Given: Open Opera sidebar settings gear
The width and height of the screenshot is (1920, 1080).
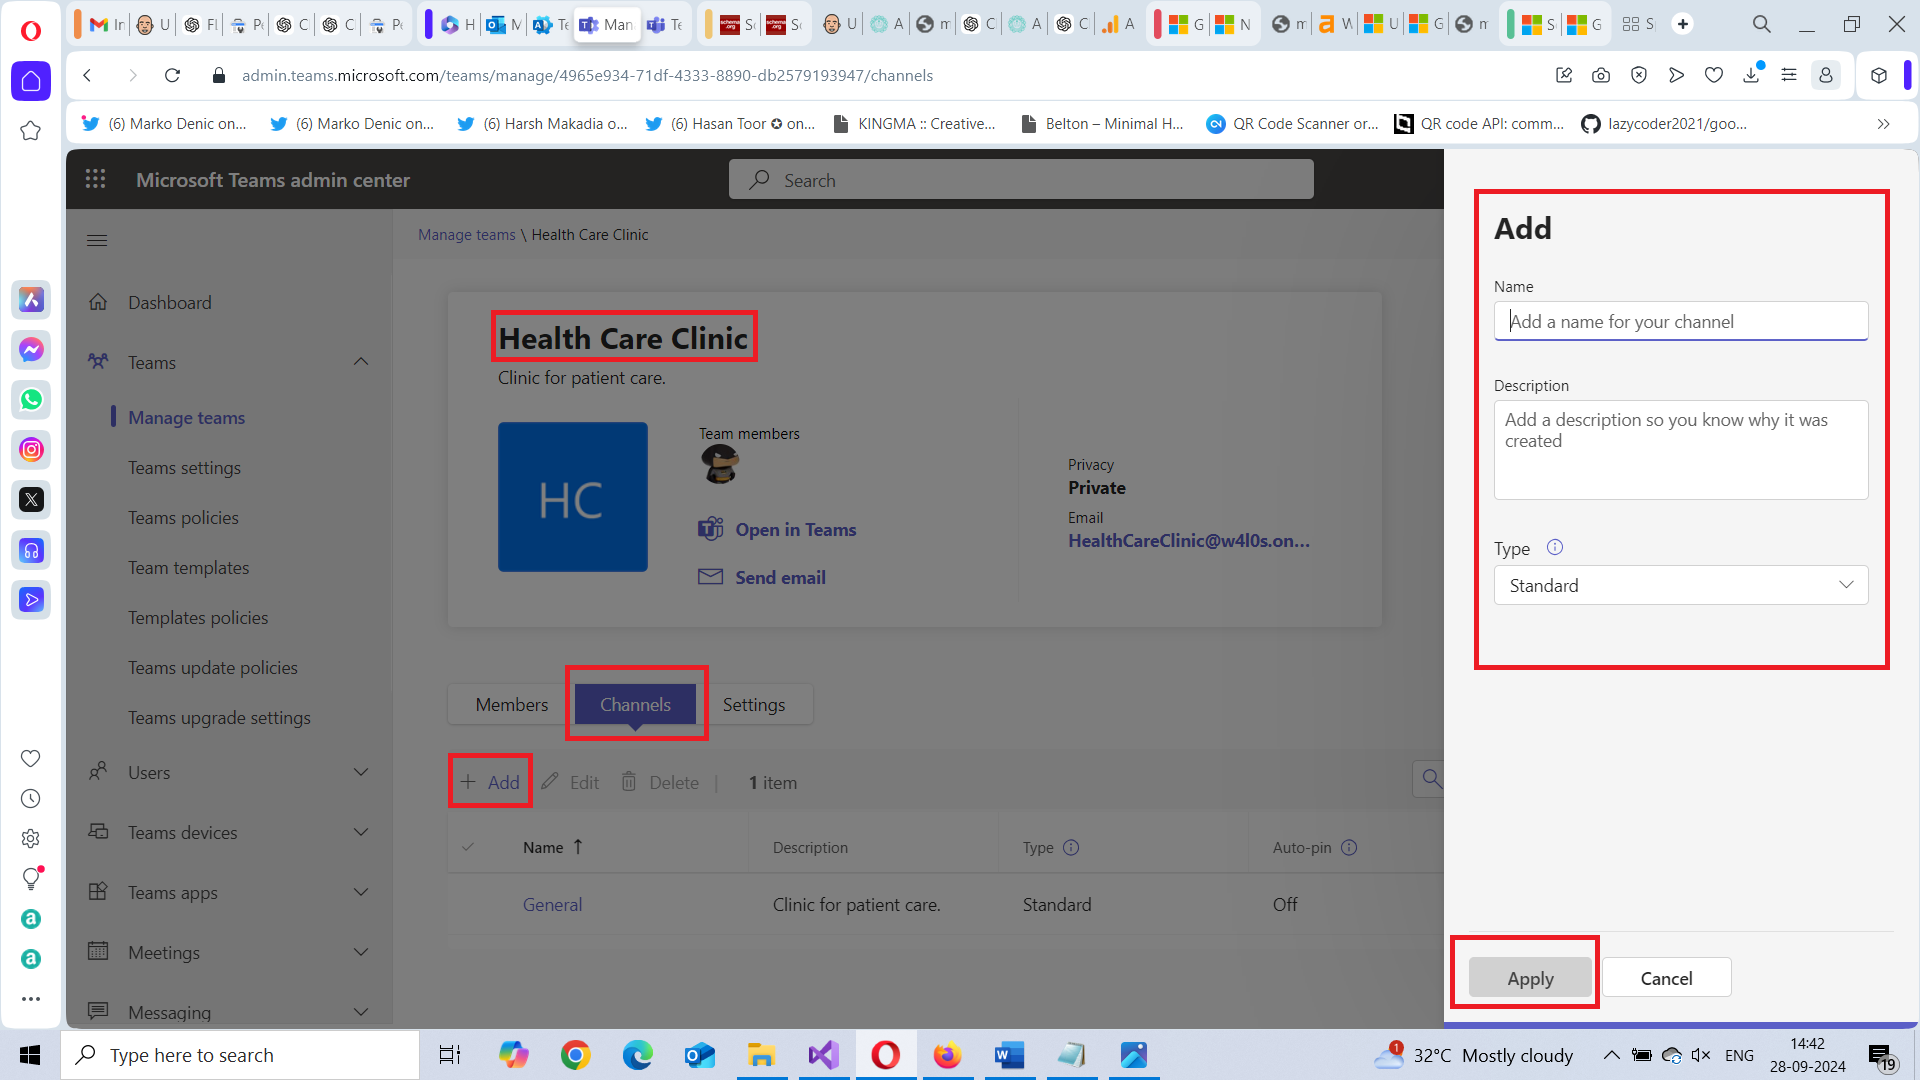Looking at the screenshot, I should [x=31, y=838].
